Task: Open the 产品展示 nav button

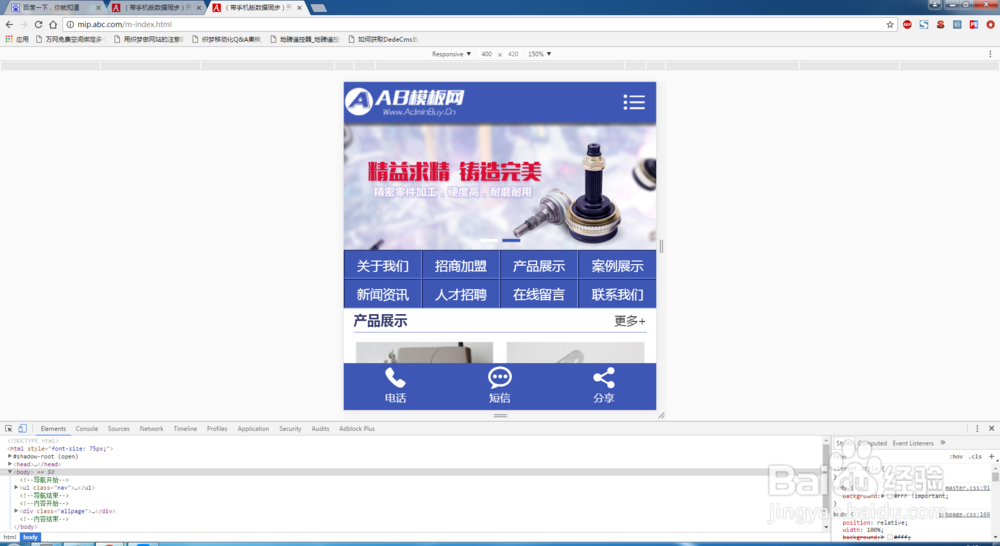Action: coord(539,265)
